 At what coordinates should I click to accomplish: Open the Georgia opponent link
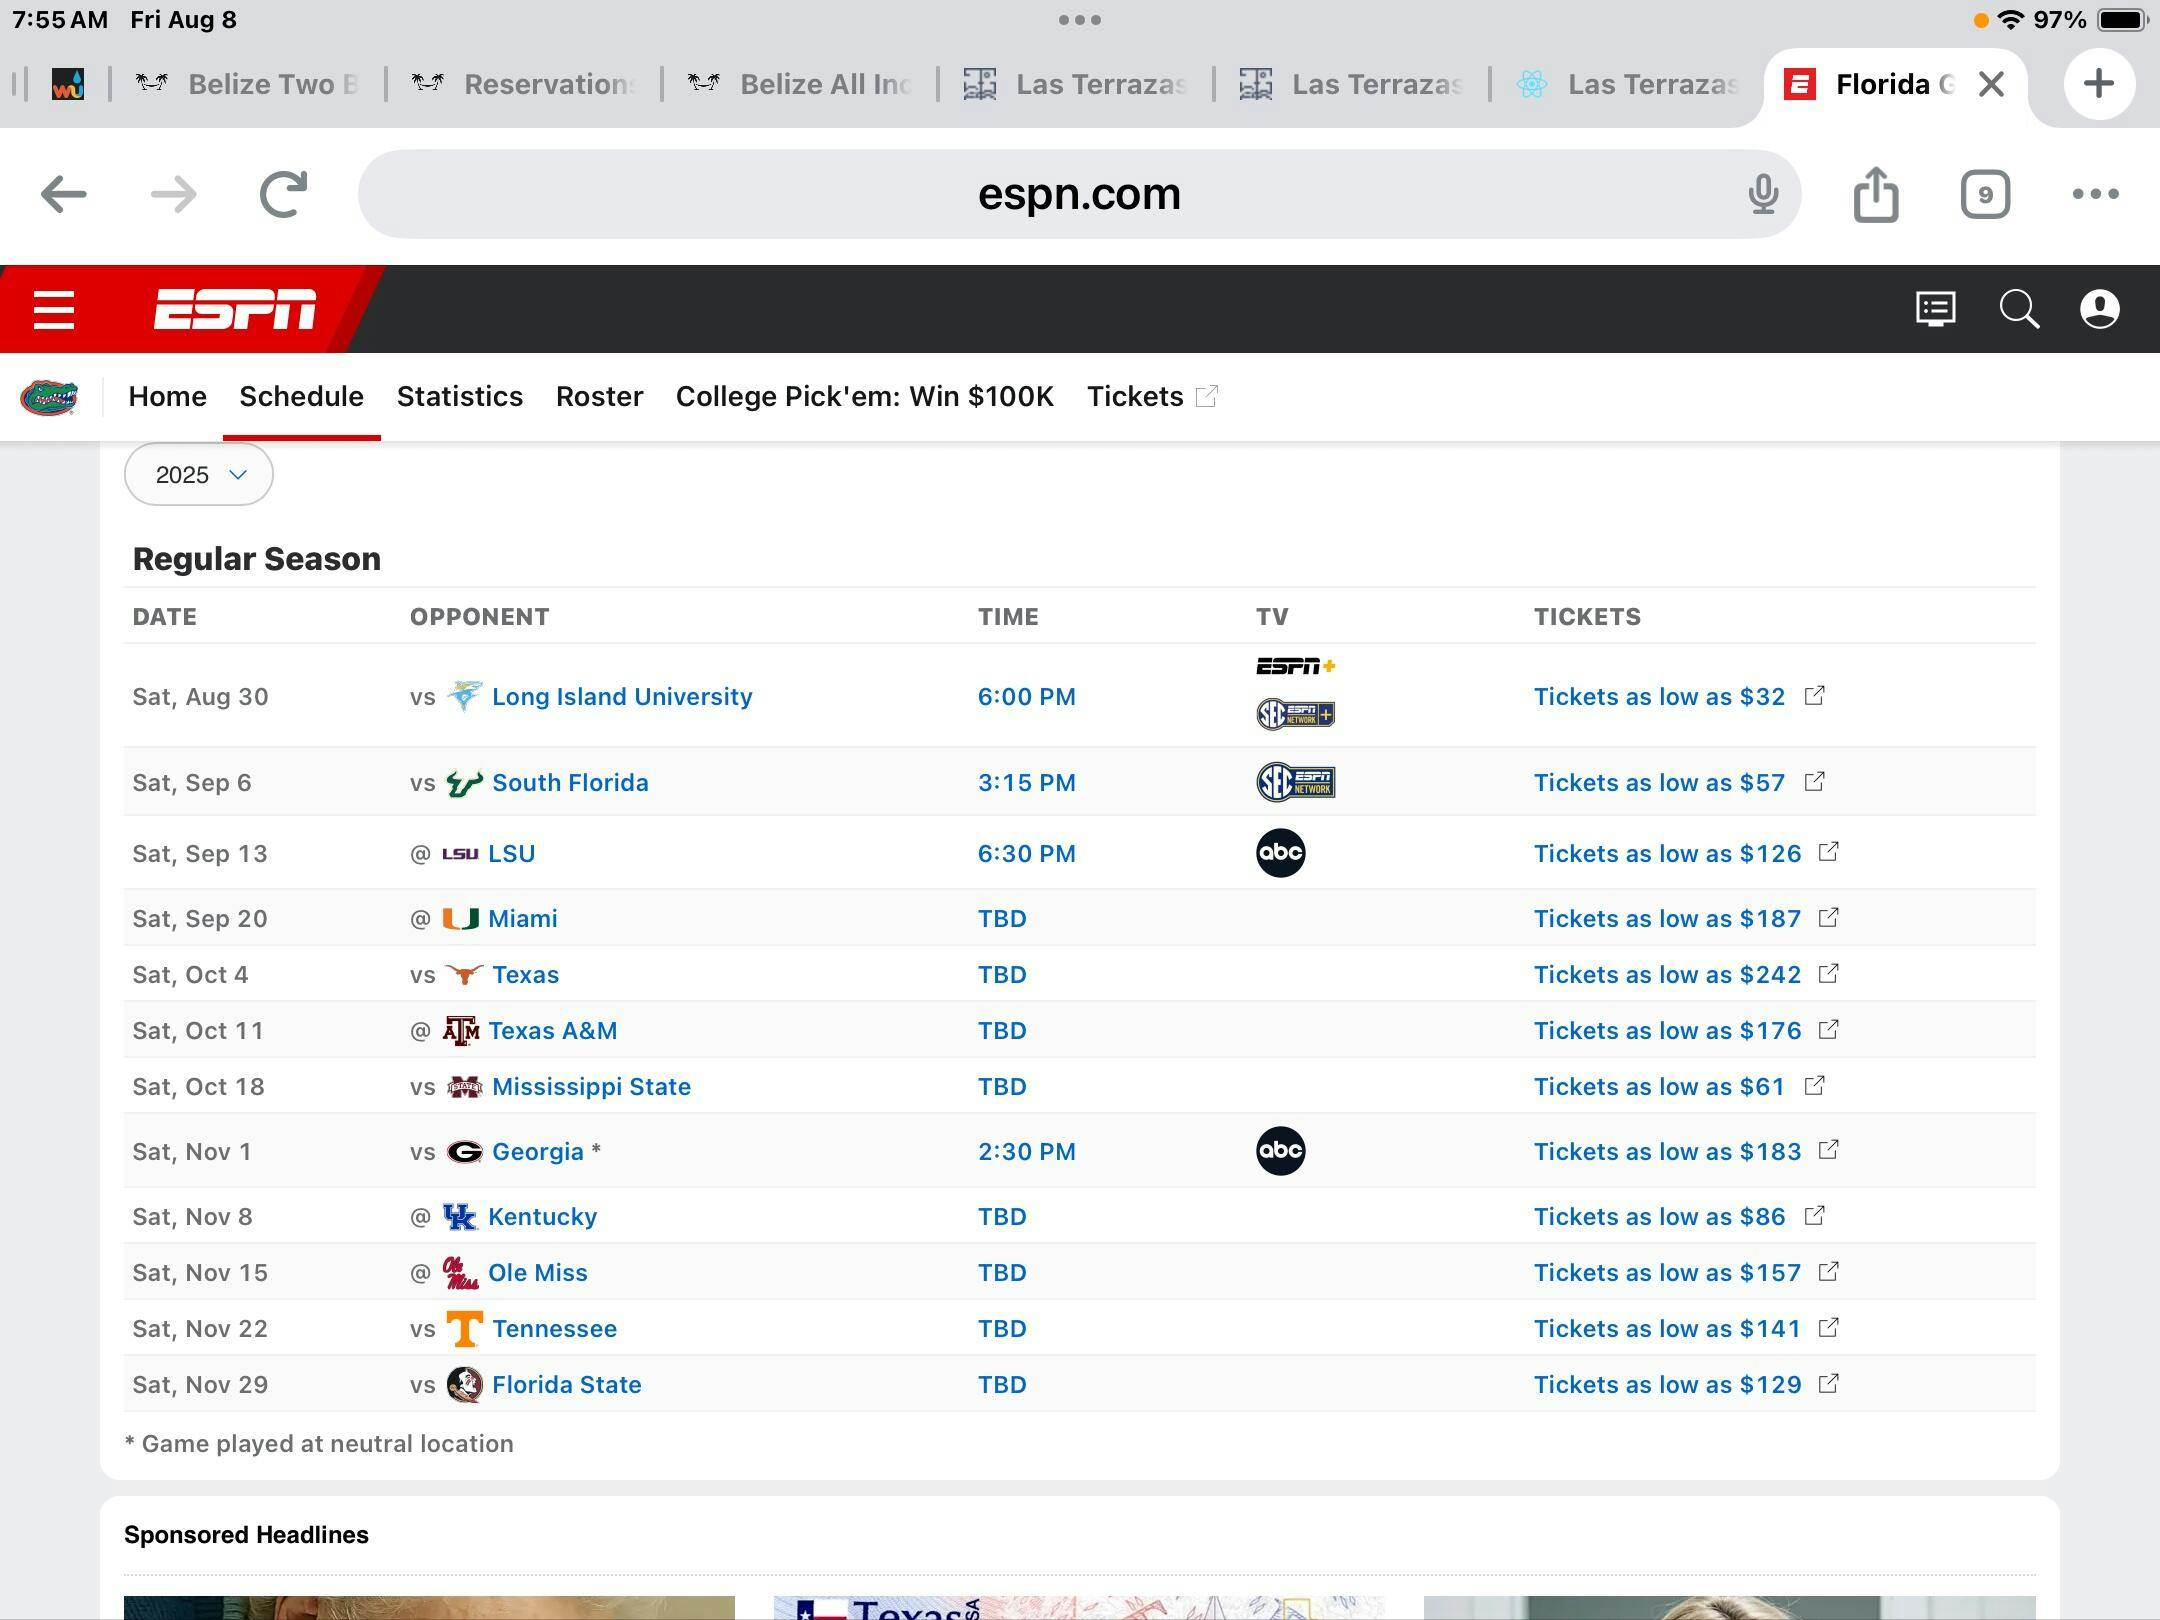(537, 1151)
